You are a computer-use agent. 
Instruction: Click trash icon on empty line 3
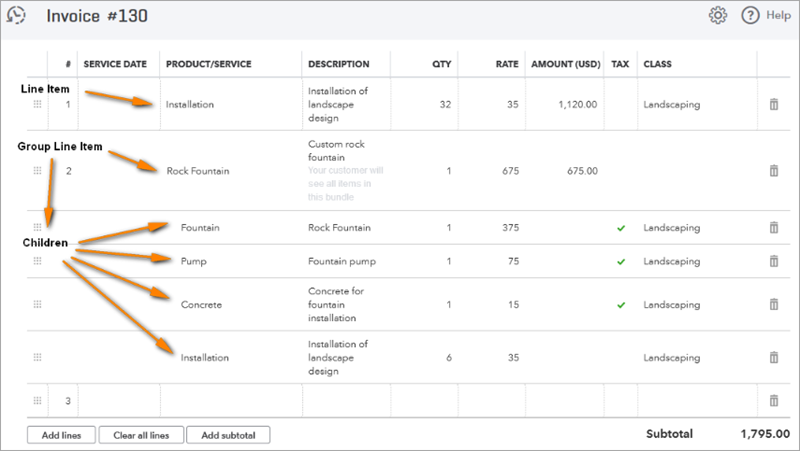pyautogui.click(x=774, y=400)
